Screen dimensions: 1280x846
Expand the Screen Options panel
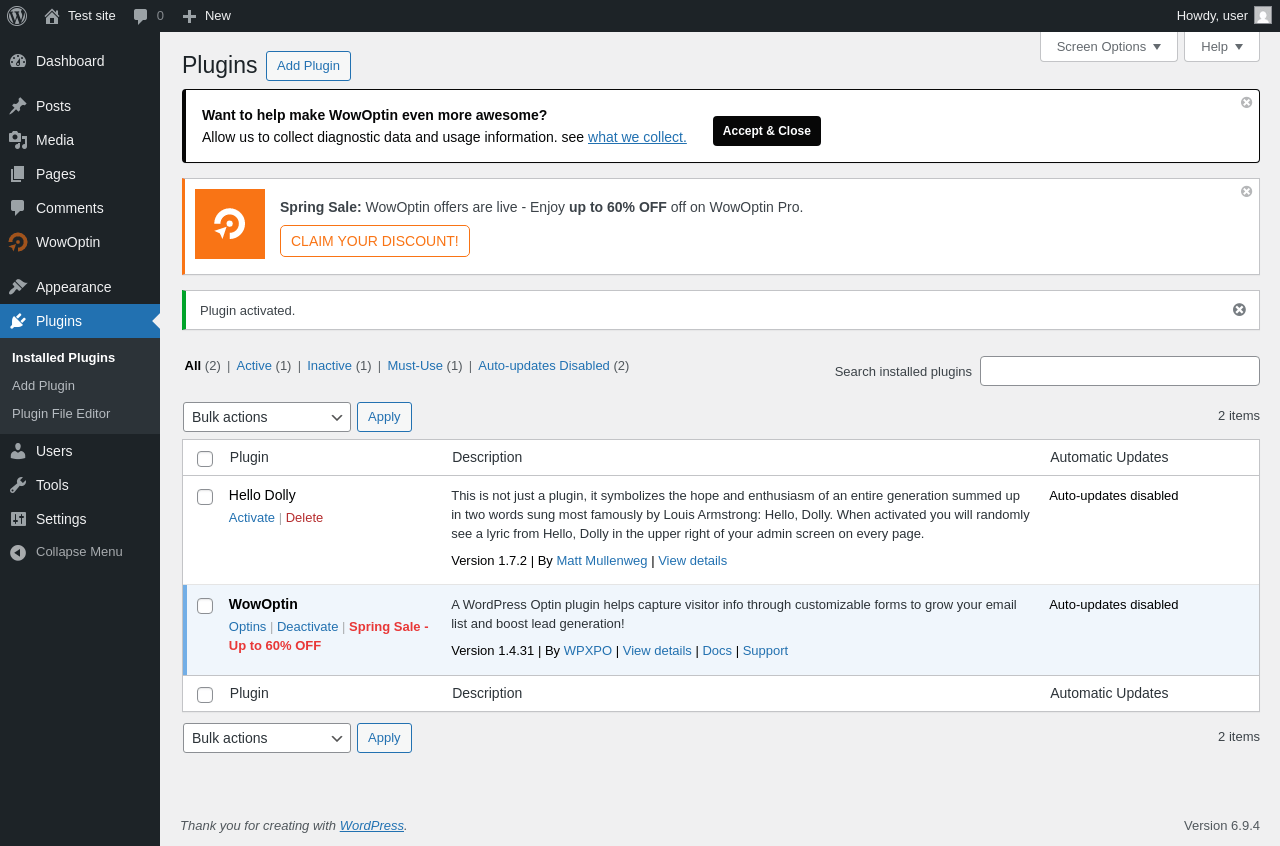[x=1109, y=46]
